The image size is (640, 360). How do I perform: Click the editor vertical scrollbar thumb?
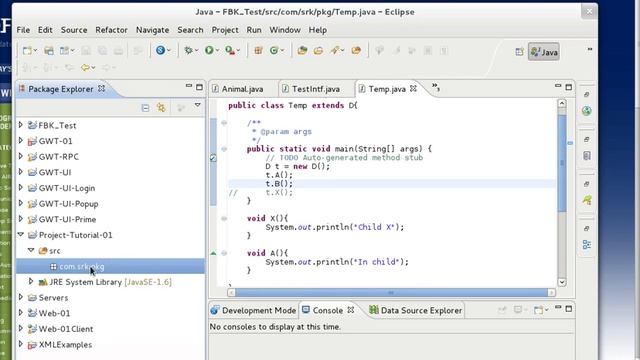pyautogui.click(x=562, y=162)
